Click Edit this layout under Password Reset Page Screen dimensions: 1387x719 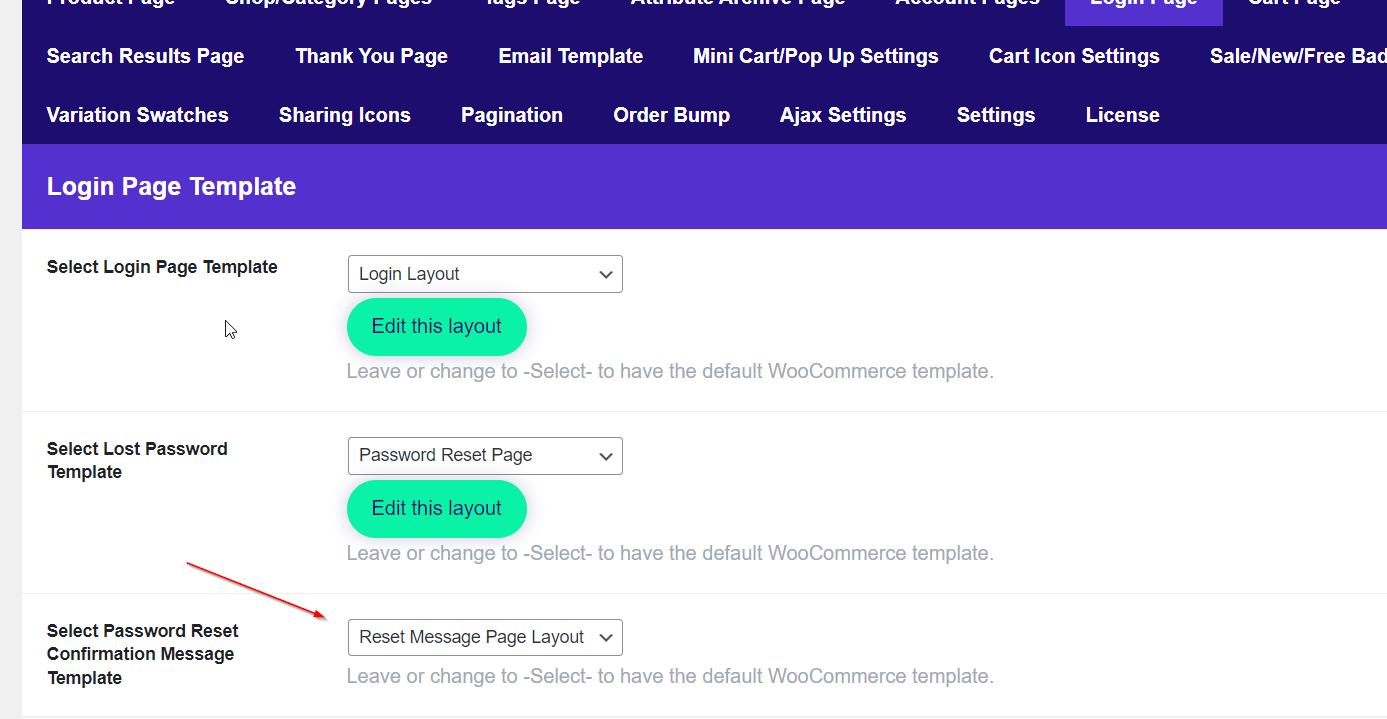coord(436,509)
